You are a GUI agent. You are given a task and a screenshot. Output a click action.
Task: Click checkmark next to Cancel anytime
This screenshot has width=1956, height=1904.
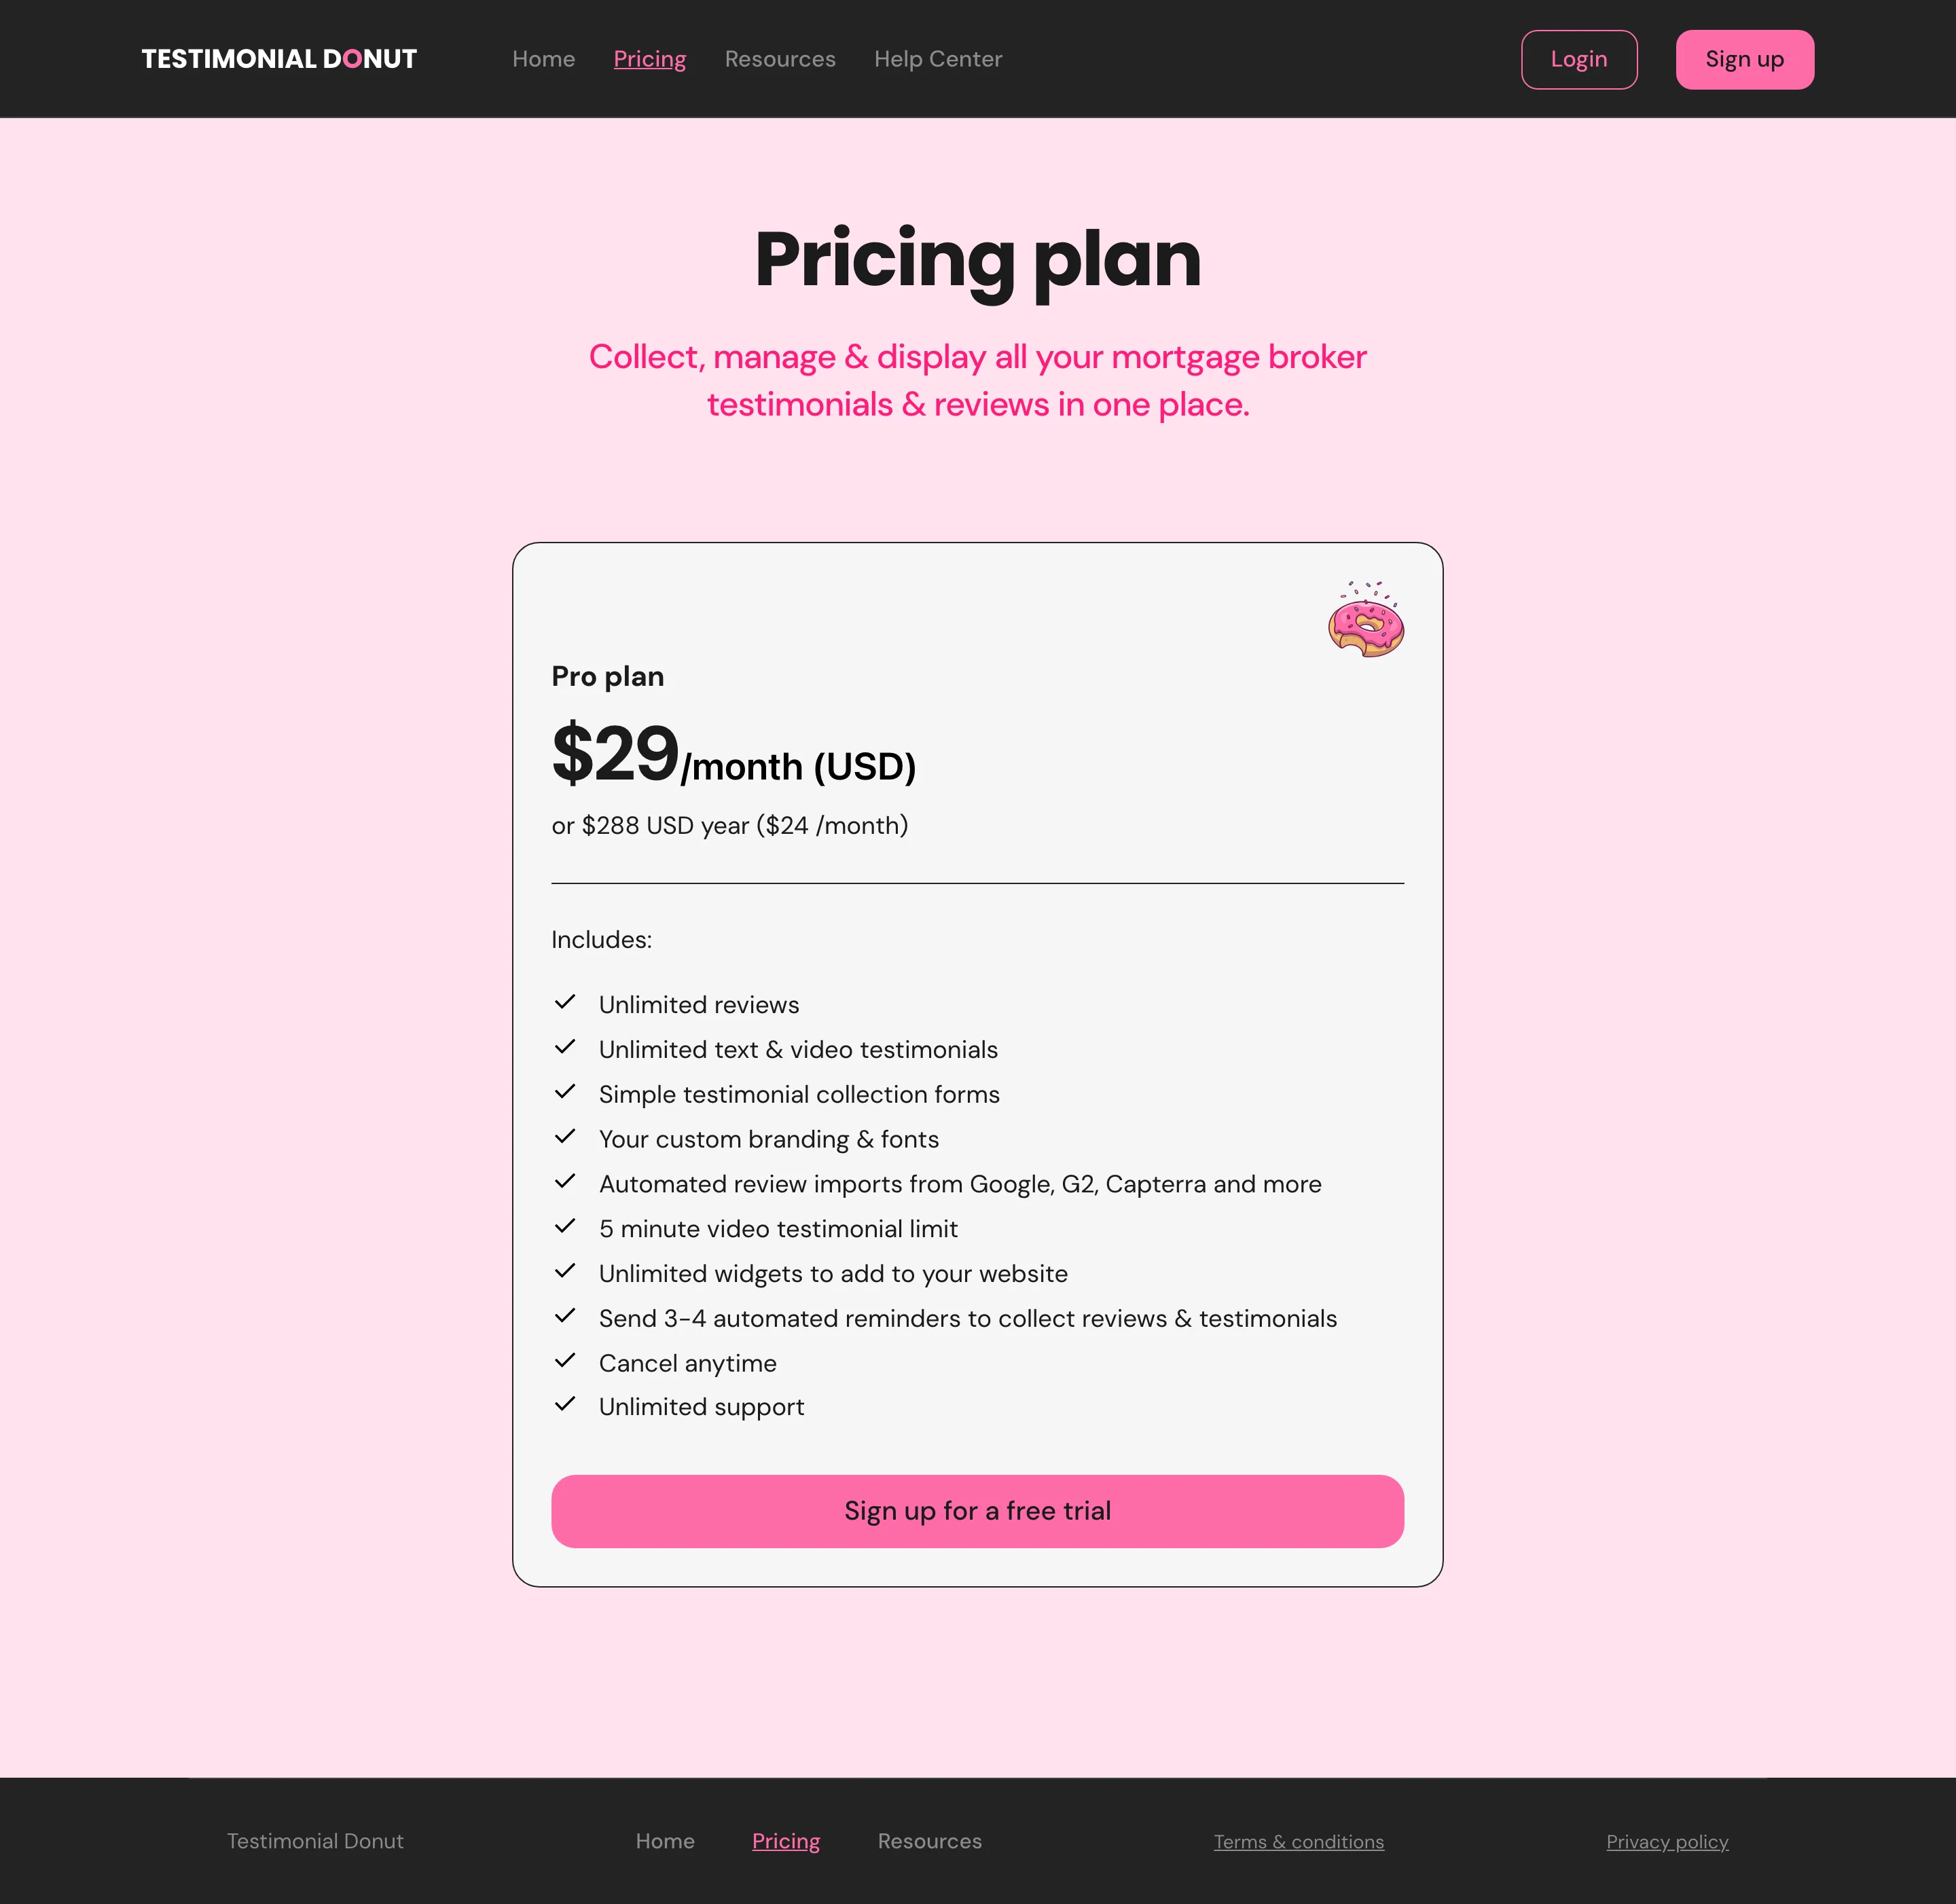click(x=565, y=1360)
